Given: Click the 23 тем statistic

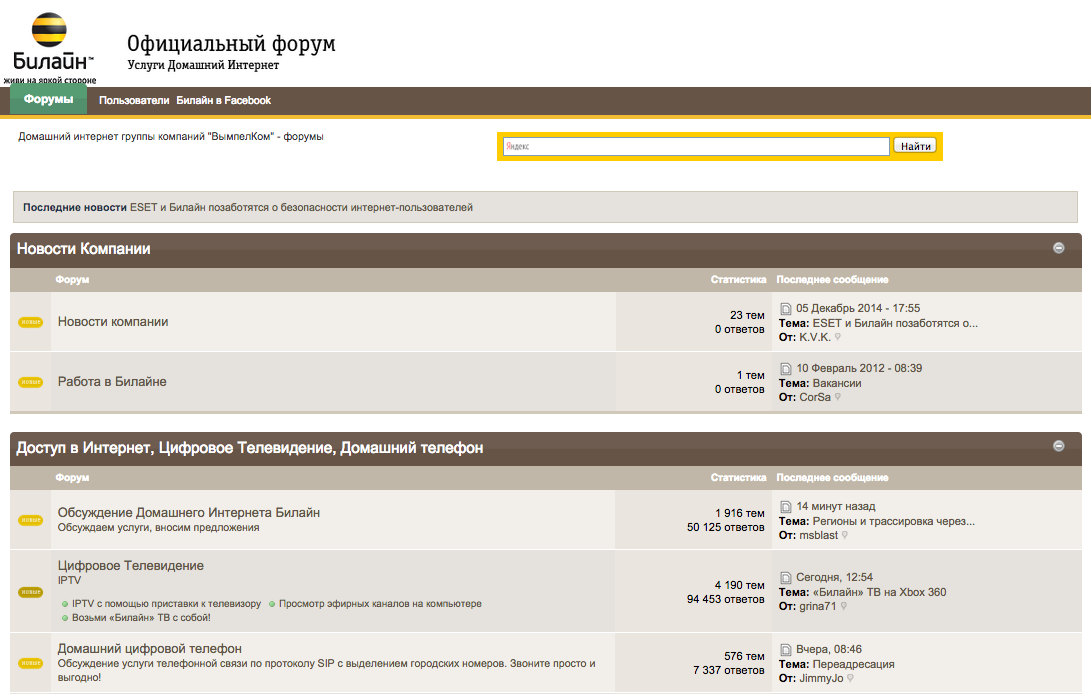Looking at the screenshot, I should point(747,315).
